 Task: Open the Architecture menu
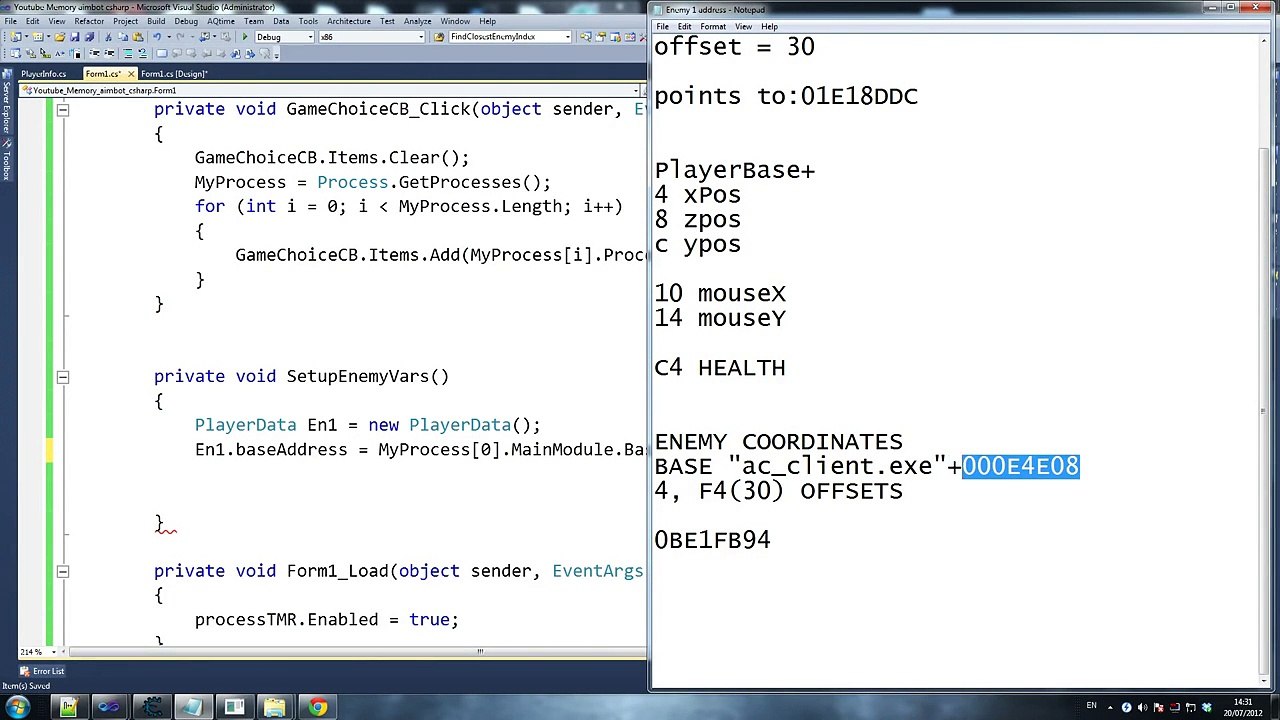(349, 21)
